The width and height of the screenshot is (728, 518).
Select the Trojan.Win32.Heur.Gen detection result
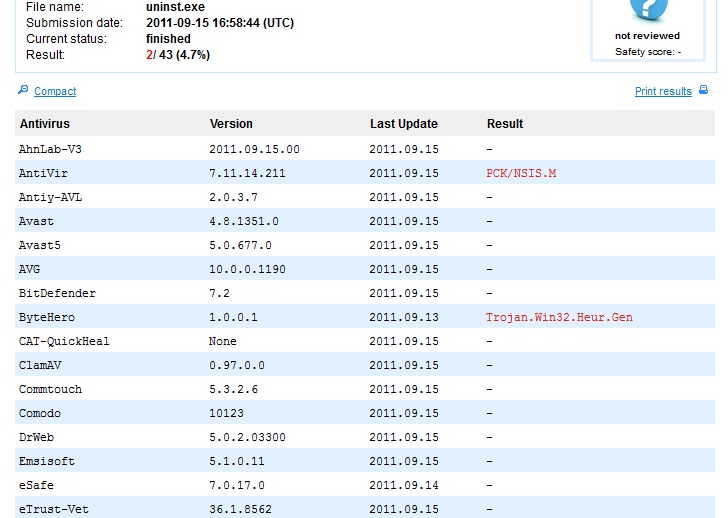click(x=559, y=317)
